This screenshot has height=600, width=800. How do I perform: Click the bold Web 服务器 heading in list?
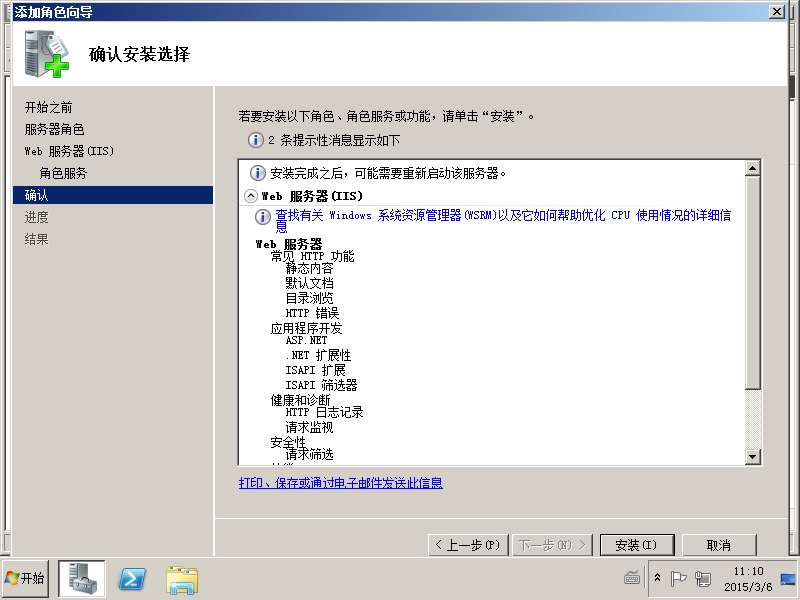289,244
